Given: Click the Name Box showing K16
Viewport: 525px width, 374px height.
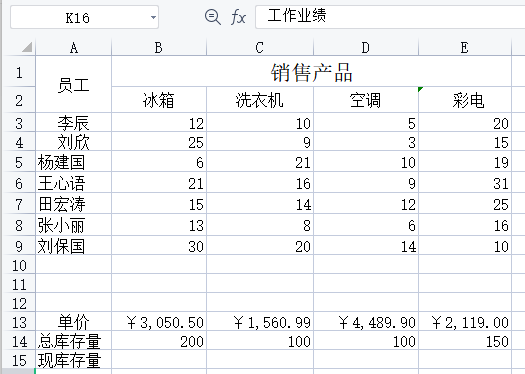Looking at the screenshot, I should pyautogui.click(x=84, y=17).
